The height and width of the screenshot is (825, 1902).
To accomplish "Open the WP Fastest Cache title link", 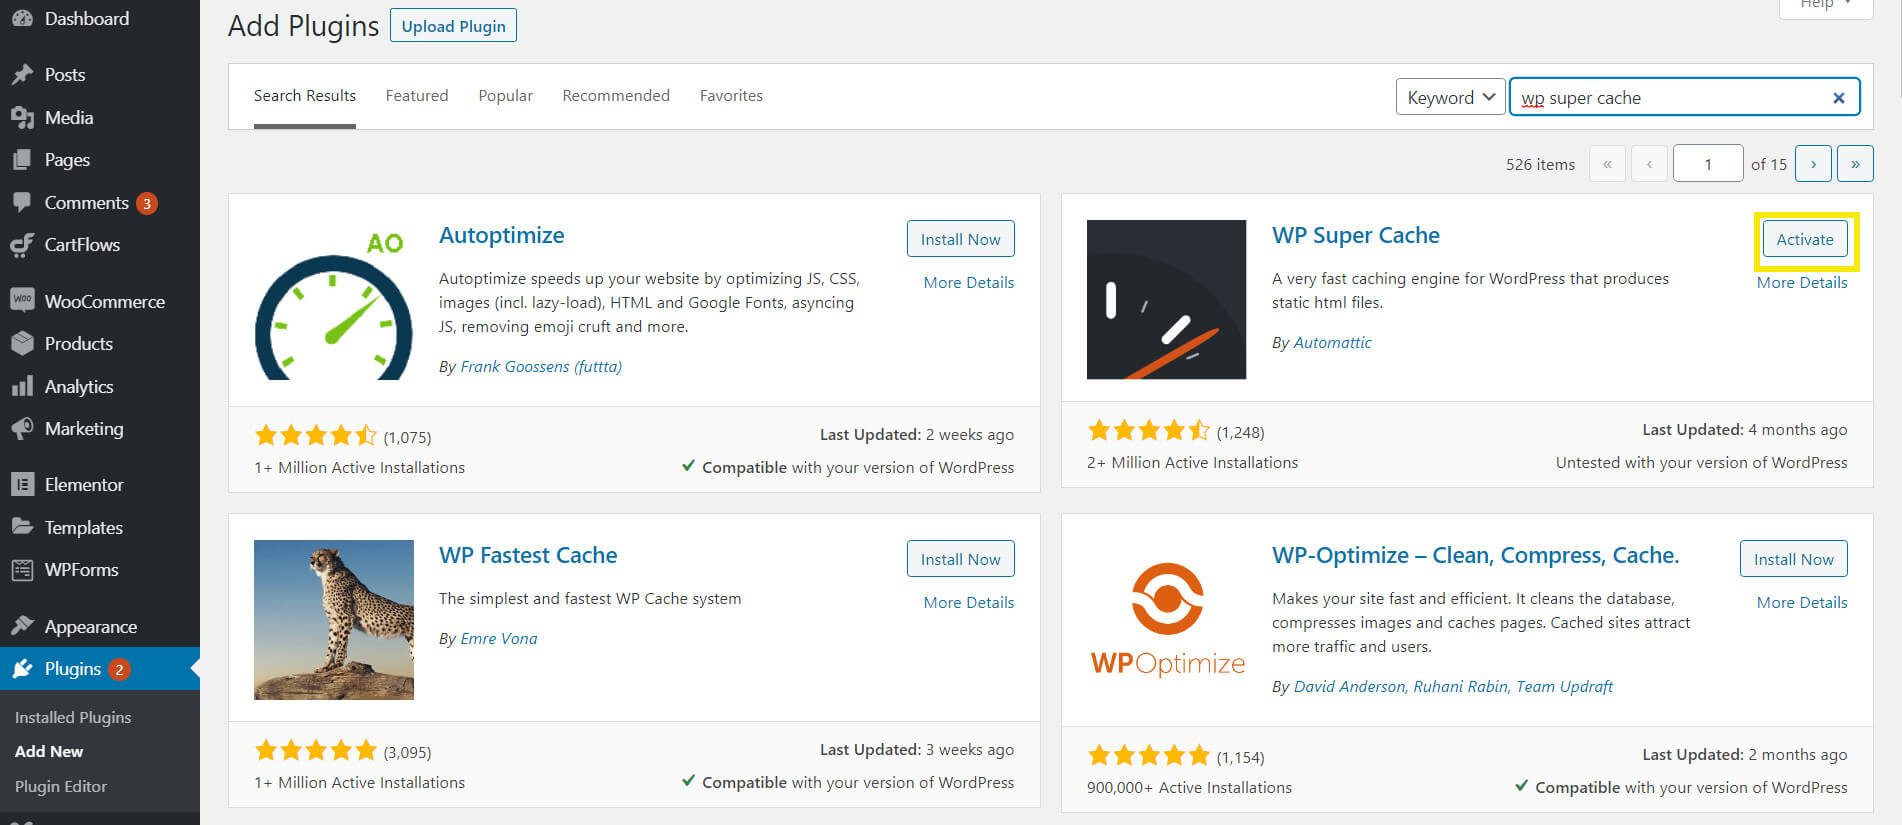I will [x=528, y=556].
